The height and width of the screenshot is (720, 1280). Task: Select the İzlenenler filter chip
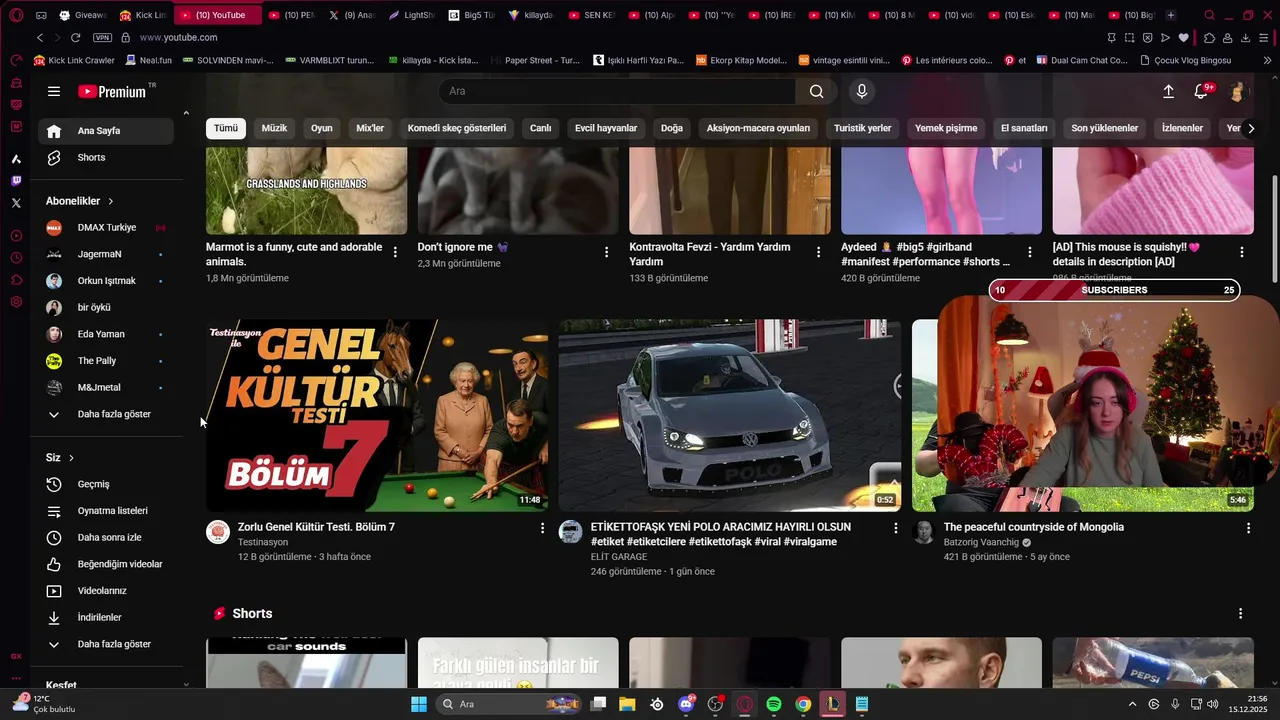1182,128
